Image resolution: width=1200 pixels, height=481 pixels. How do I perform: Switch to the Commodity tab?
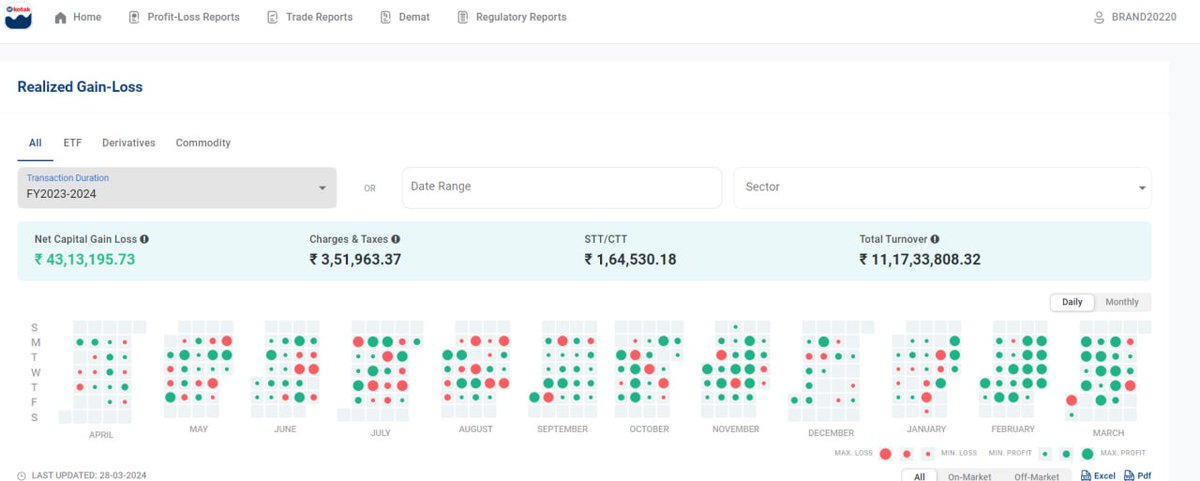(x=203, y=143)
